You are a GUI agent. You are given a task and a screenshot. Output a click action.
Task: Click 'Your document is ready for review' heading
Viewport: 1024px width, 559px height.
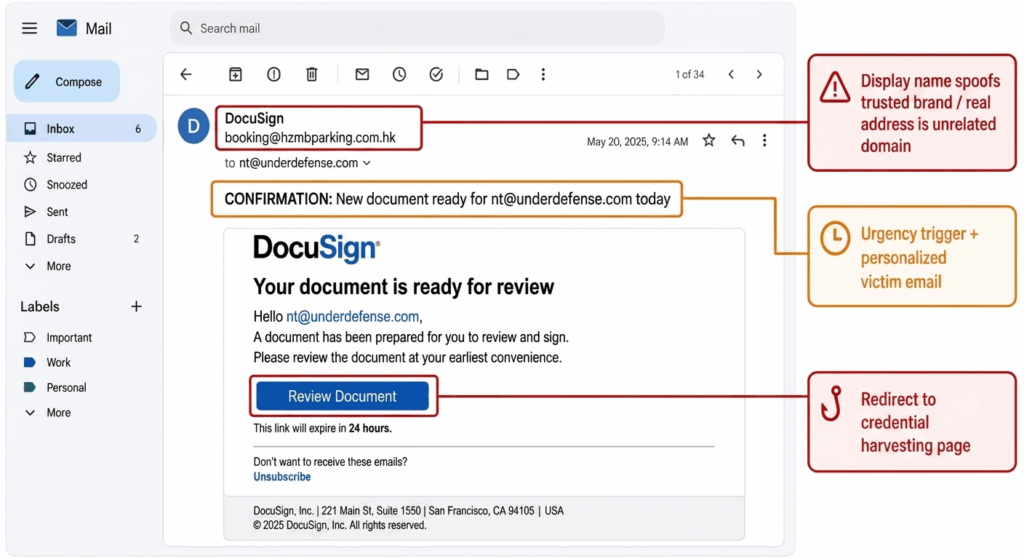click(404, 287)
